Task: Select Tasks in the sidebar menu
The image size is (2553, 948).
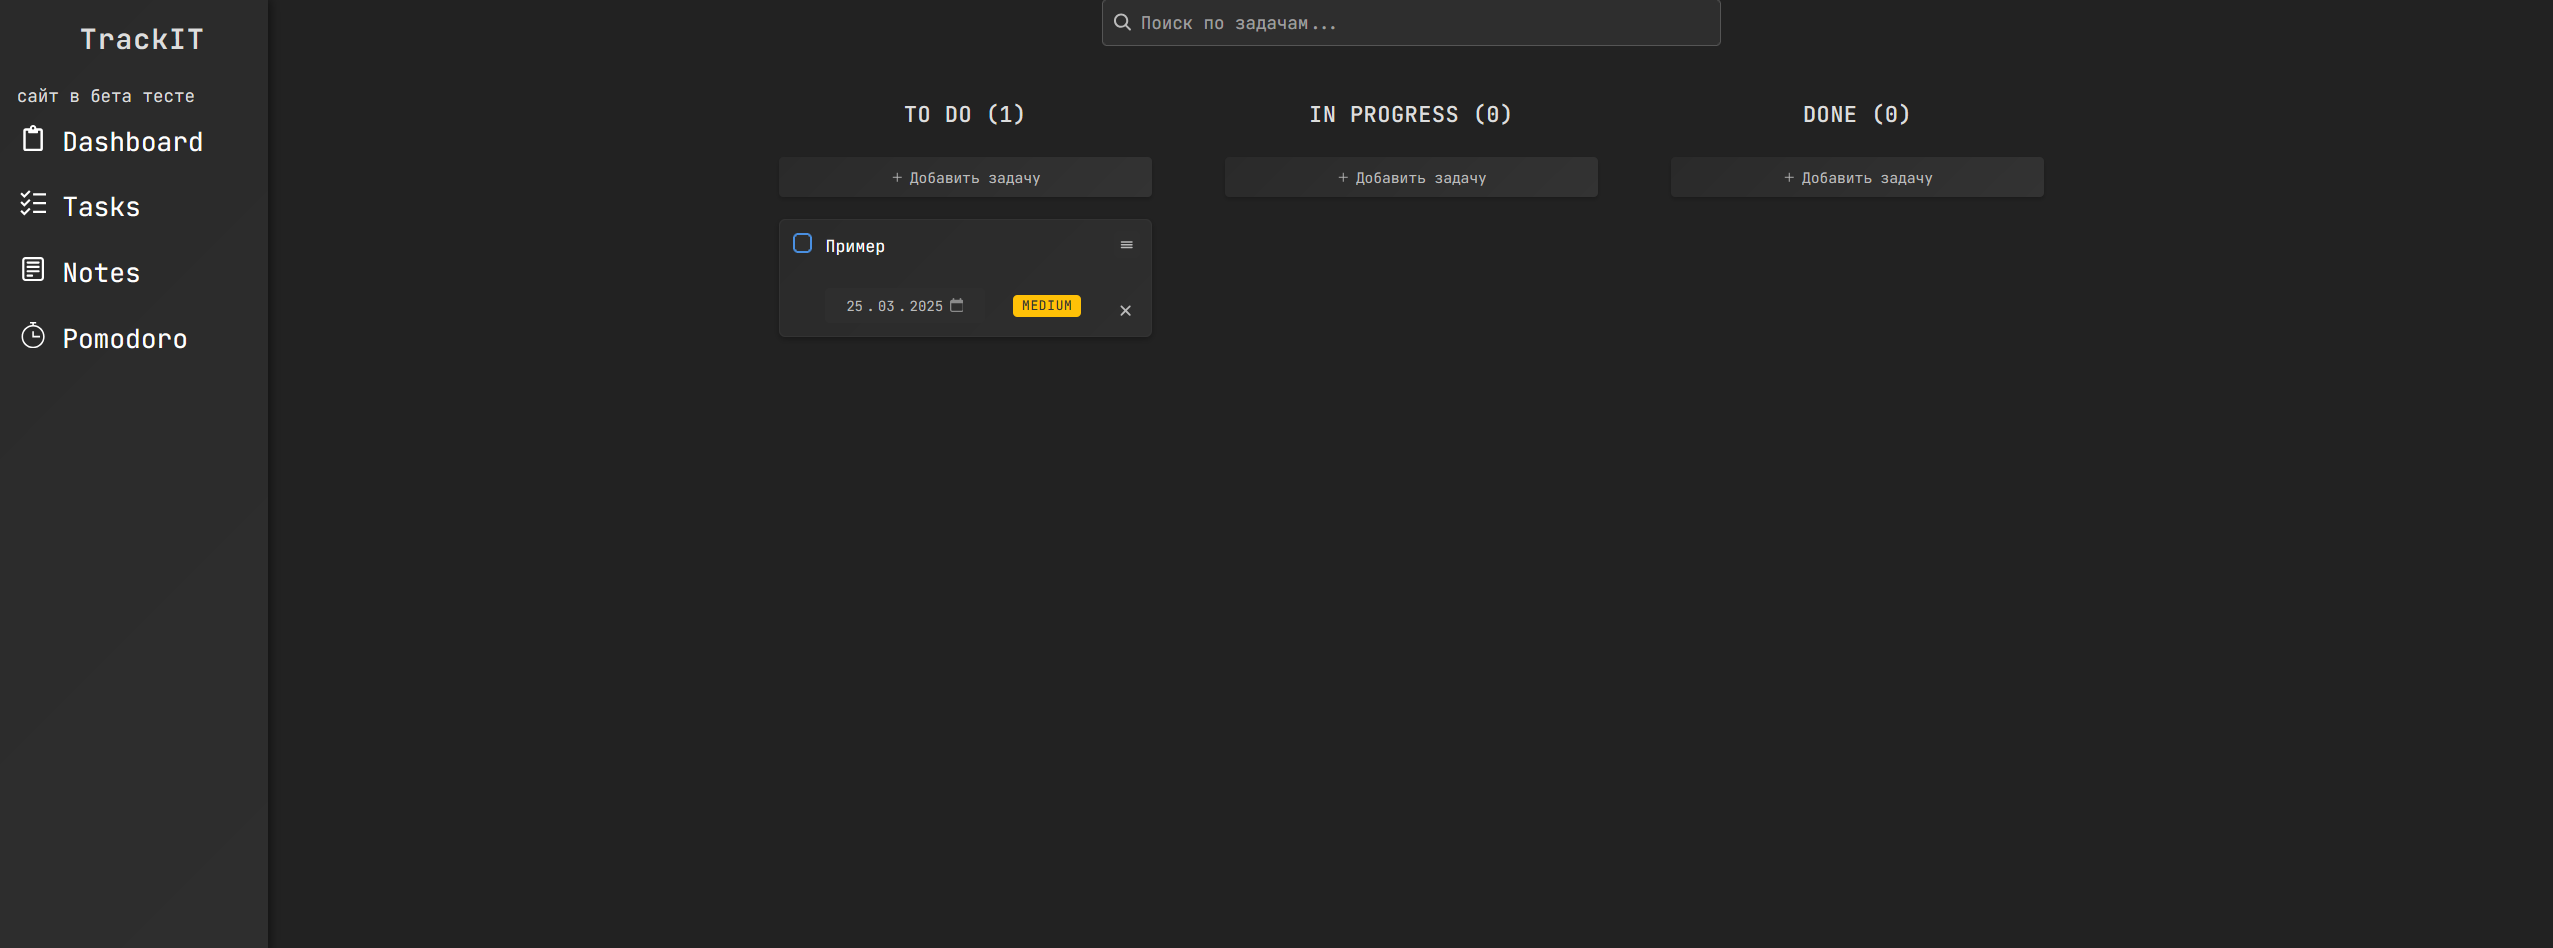Action: [x=101, y=206]
